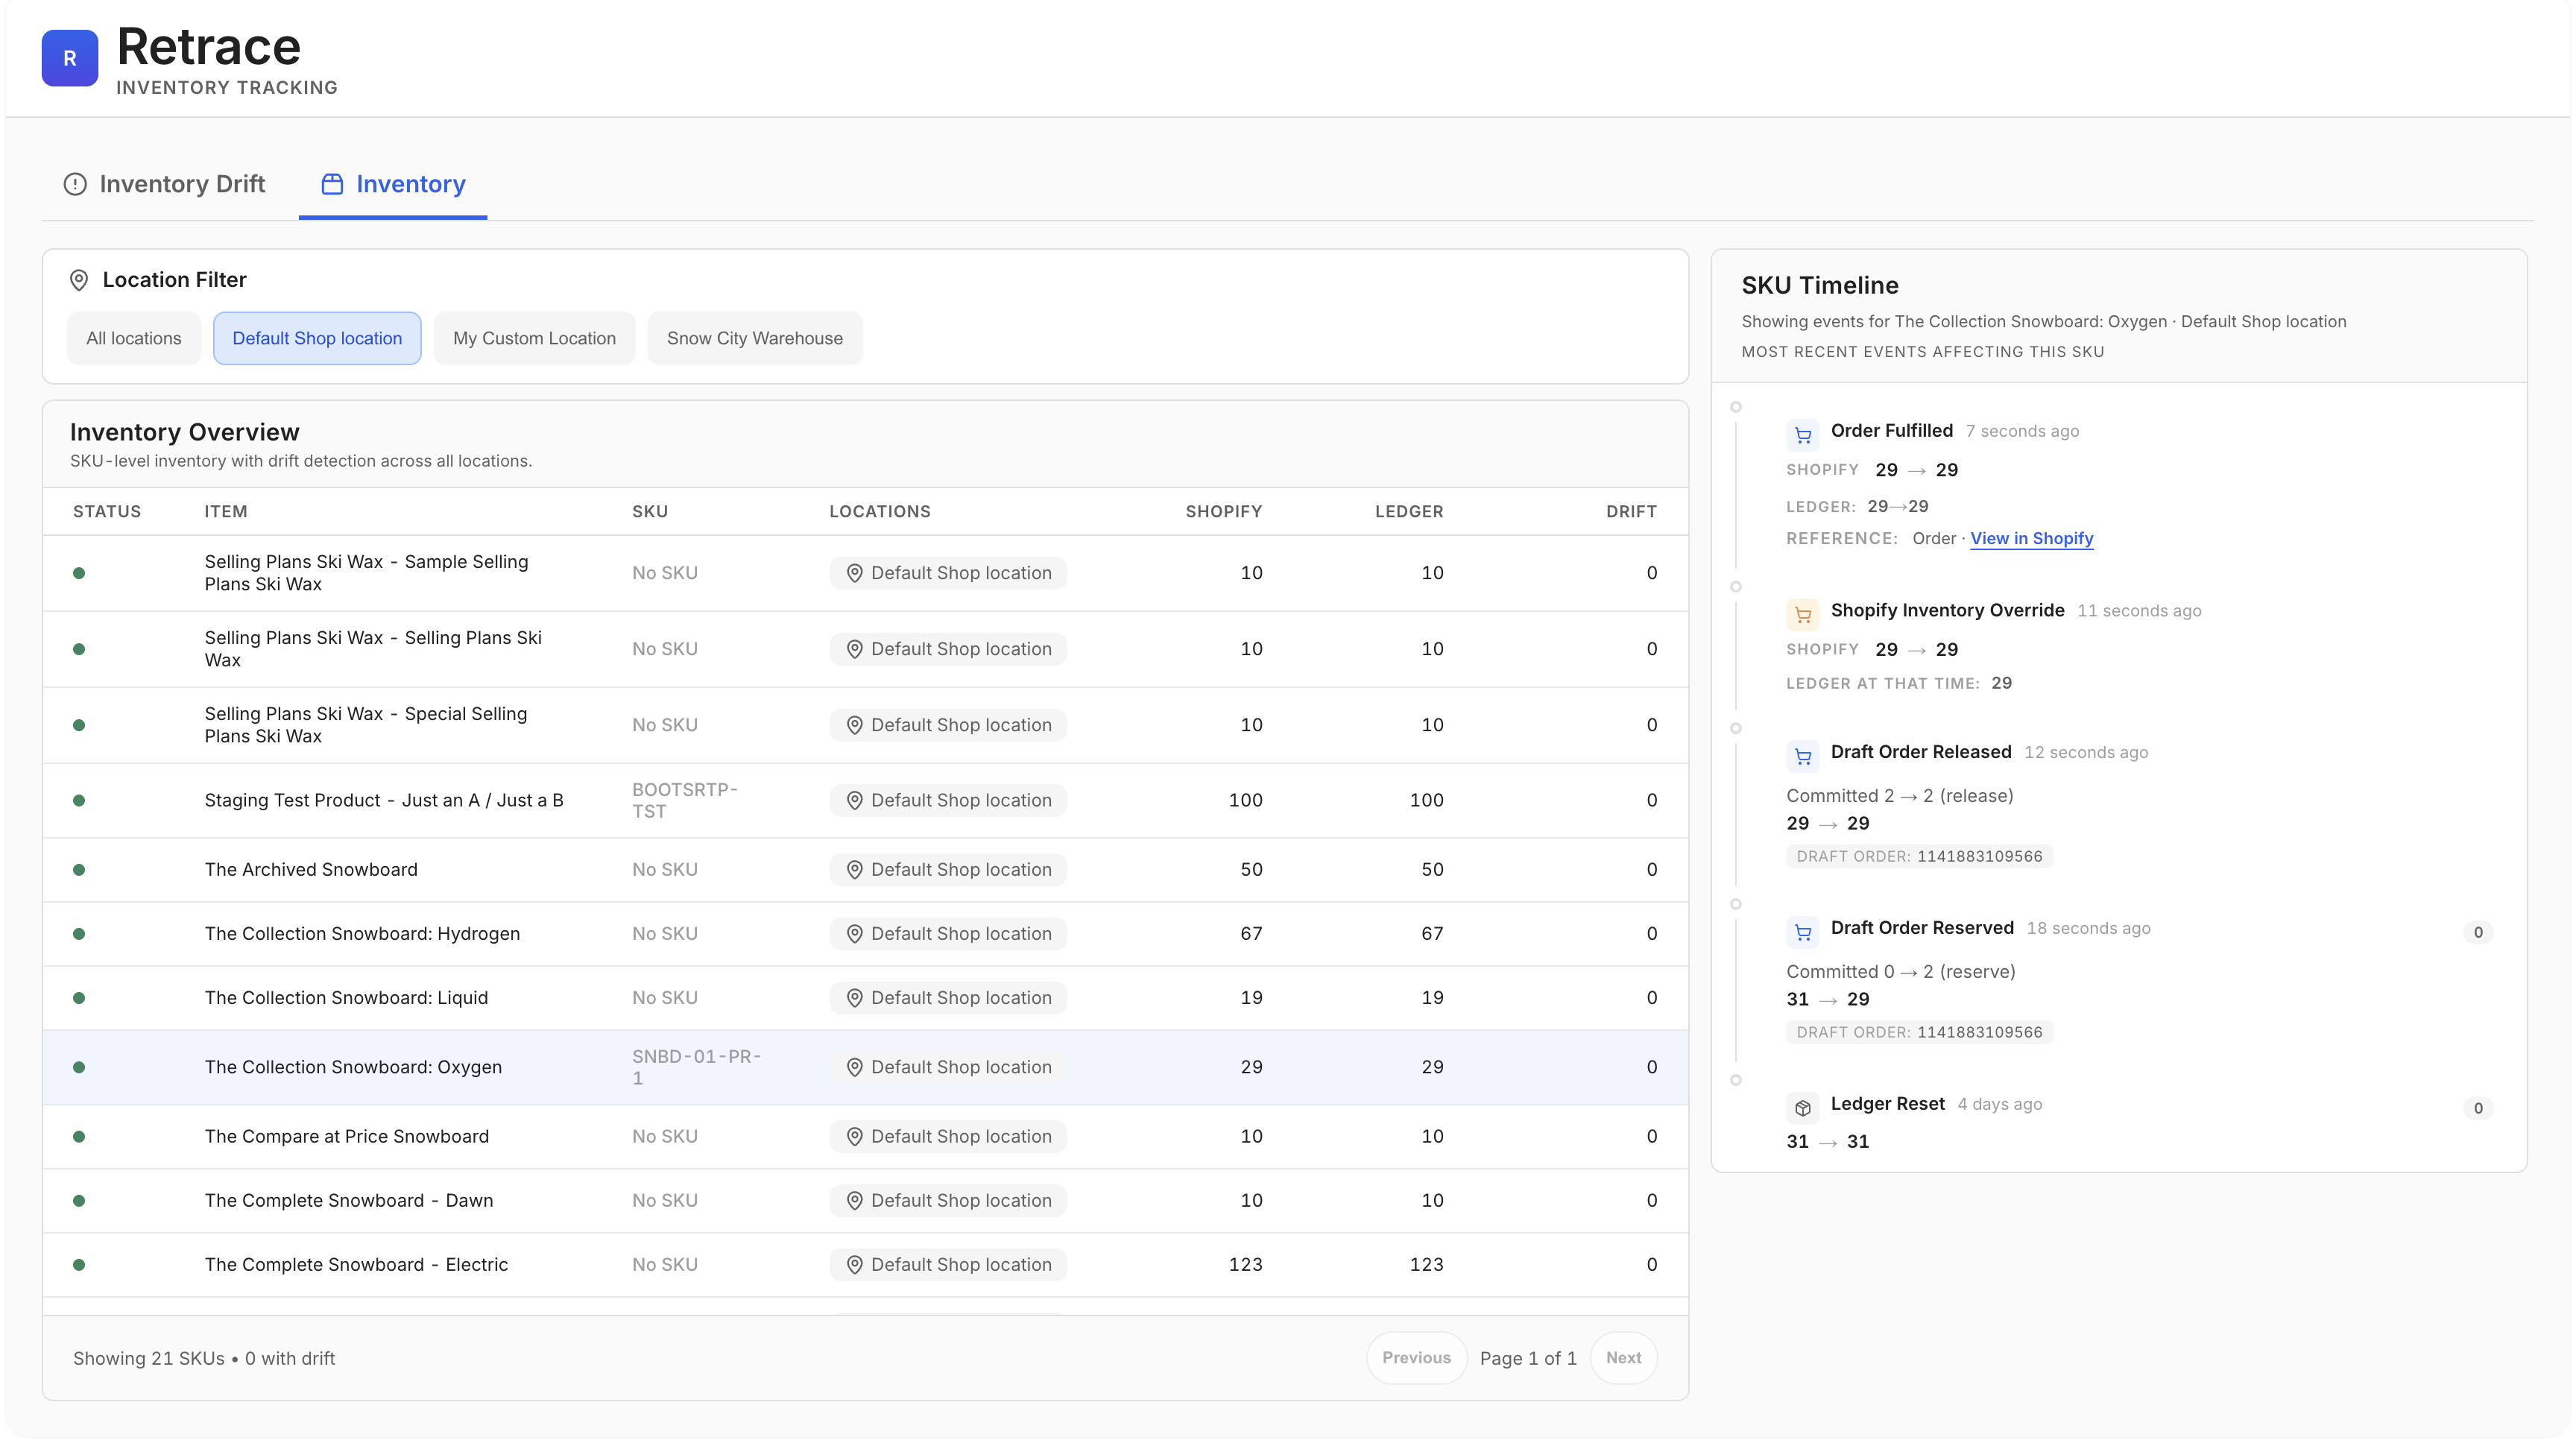Click the LEDGER column header

coord(1409,511)
